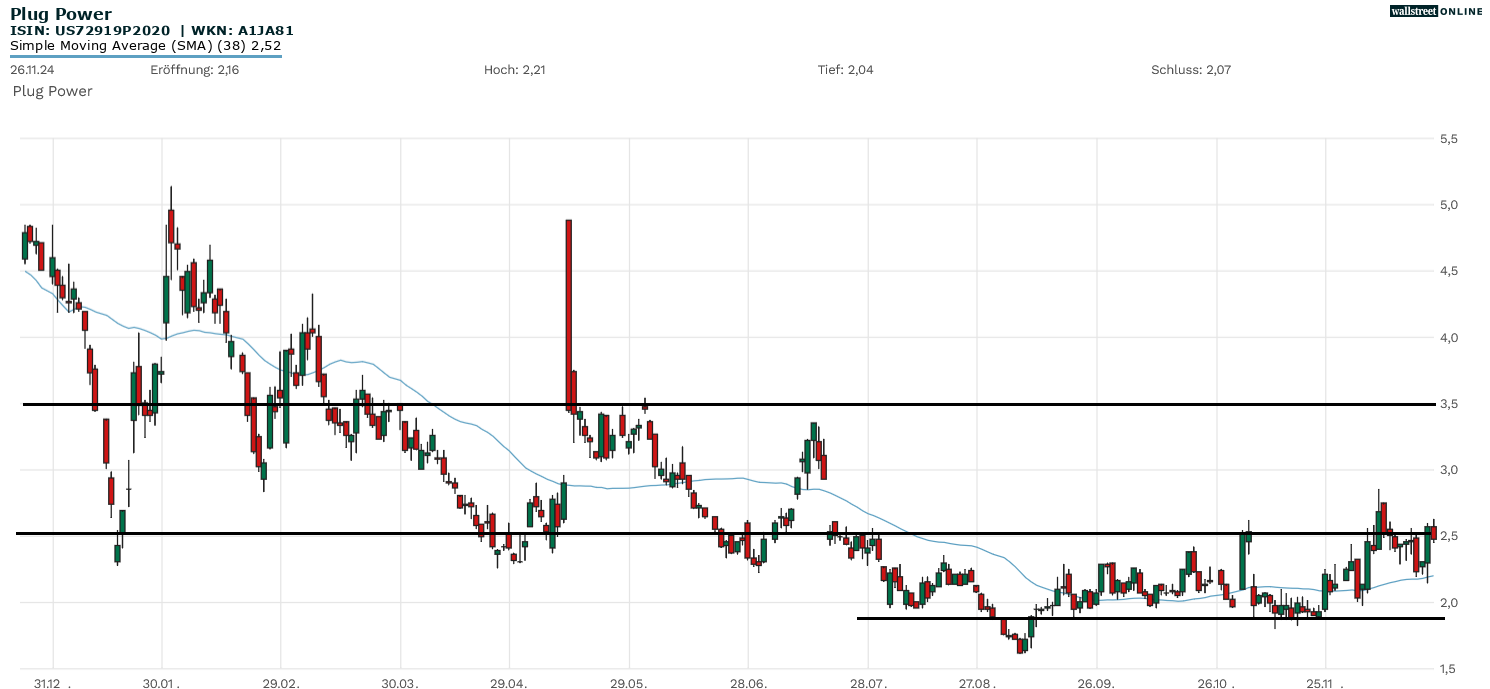This screenshot has height=689, width=1490.
Task: Click the Hoch 2,21 value
Action: (514, 70)
